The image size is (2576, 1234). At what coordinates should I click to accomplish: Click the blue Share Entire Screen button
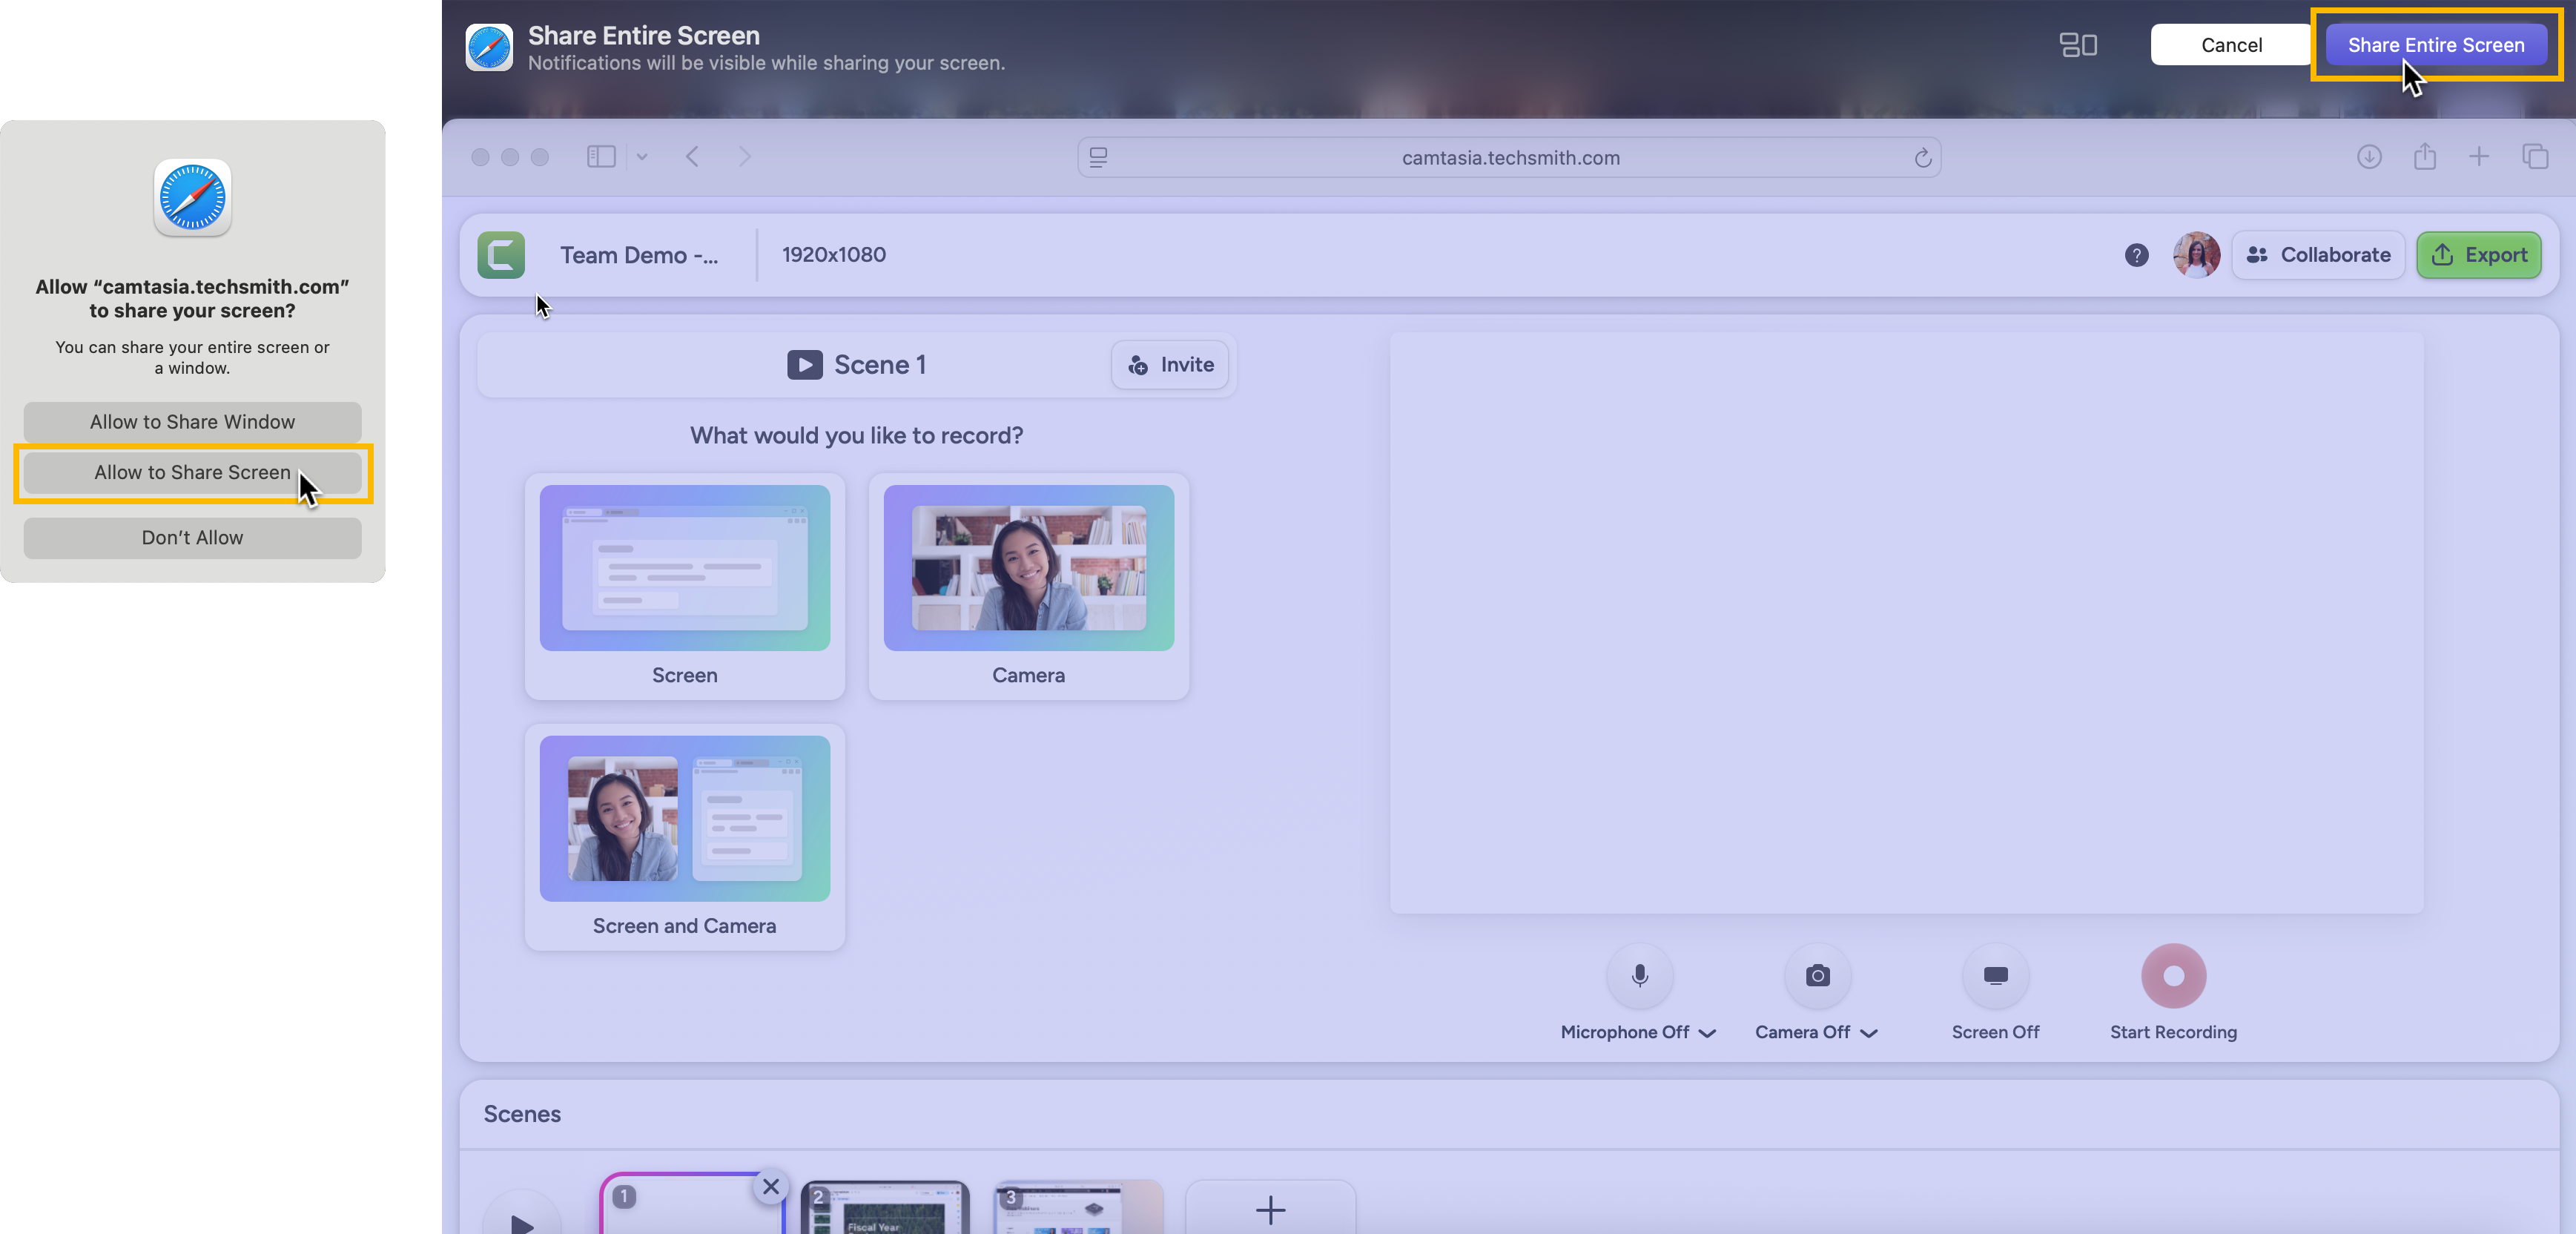2435,45
